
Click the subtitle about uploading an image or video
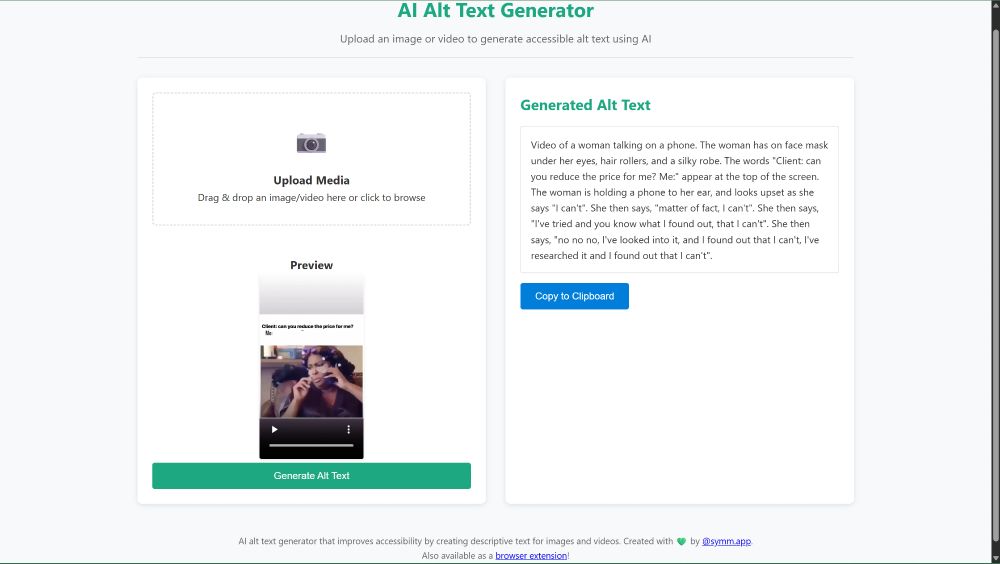coord(496,39)
